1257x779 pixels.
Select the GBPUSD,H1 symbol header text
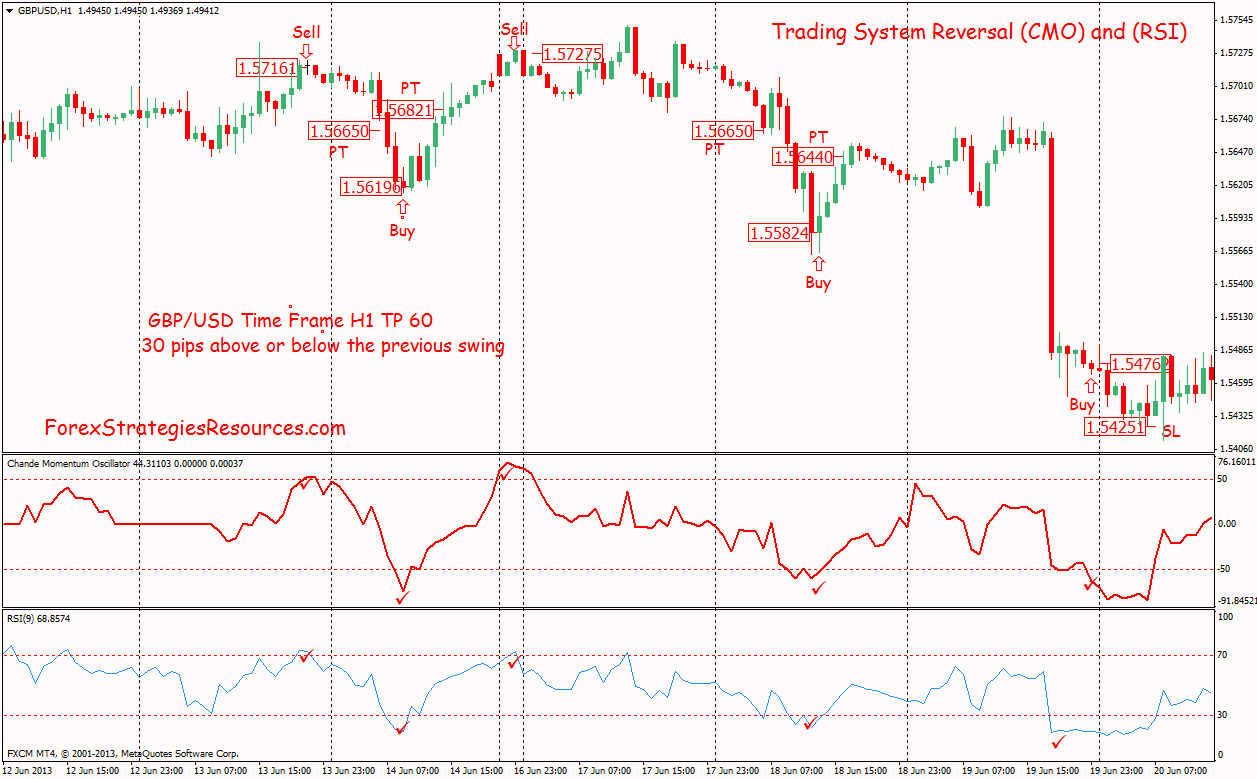[45, 10]
